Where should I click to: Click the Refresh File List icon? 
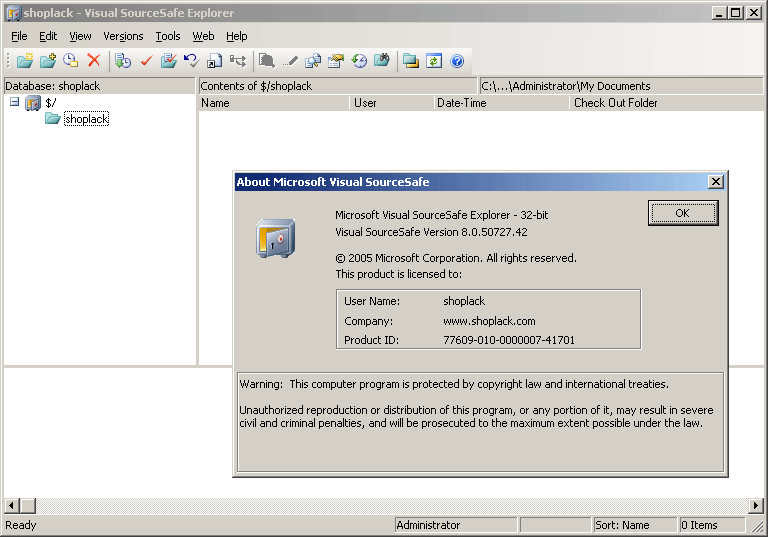point(434,61)
